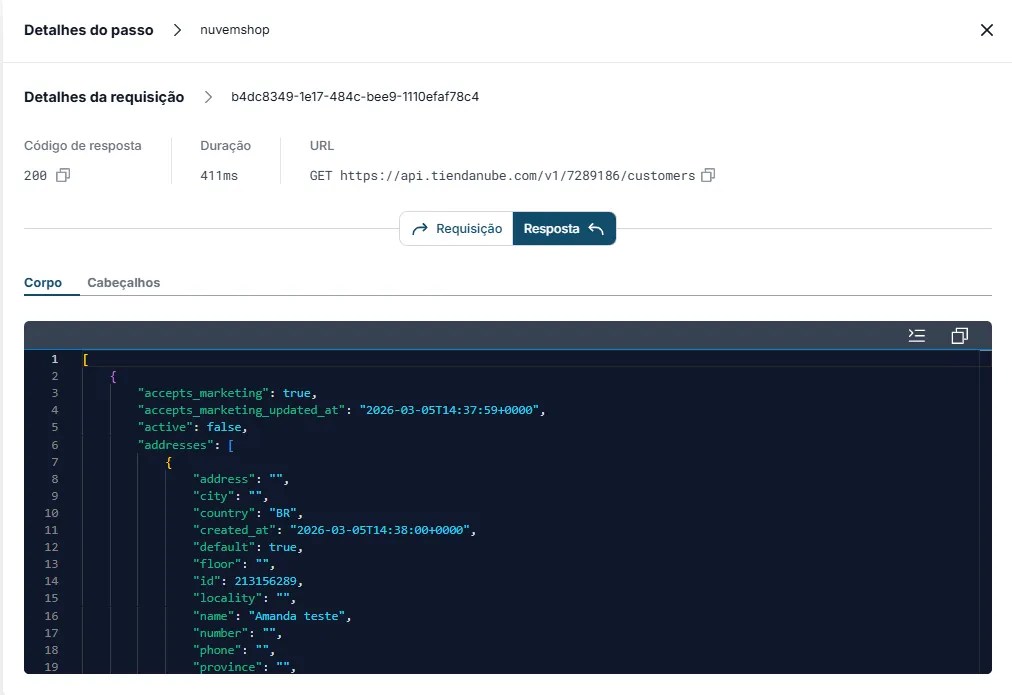
Task: Click the "accepts_marketing_updated_at" timestamp value
Action: (449, 410)
